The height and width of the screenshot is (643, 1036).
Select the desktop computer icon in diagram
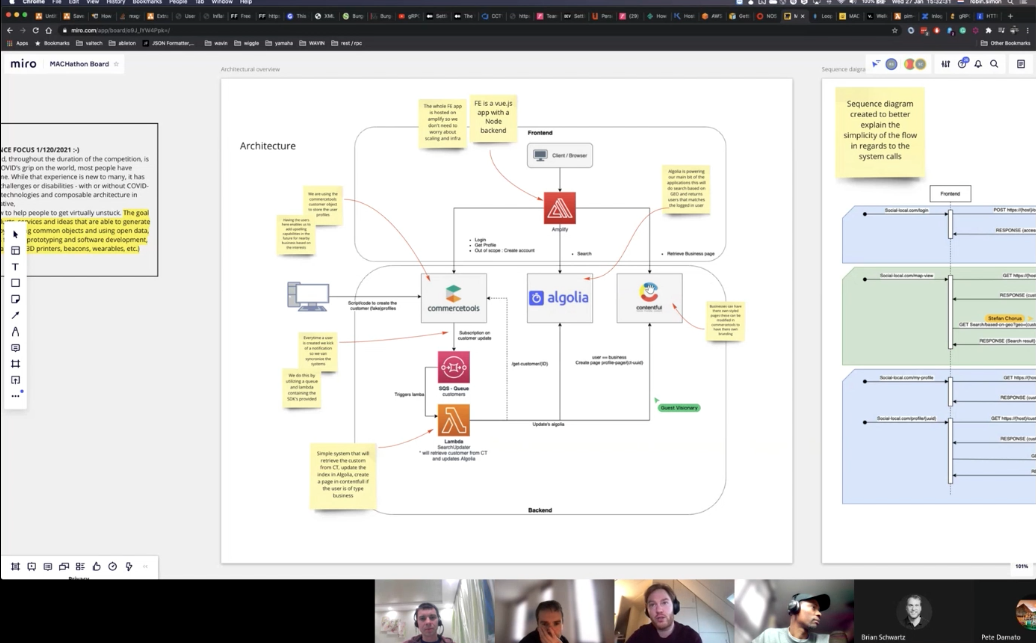(308, 296)
